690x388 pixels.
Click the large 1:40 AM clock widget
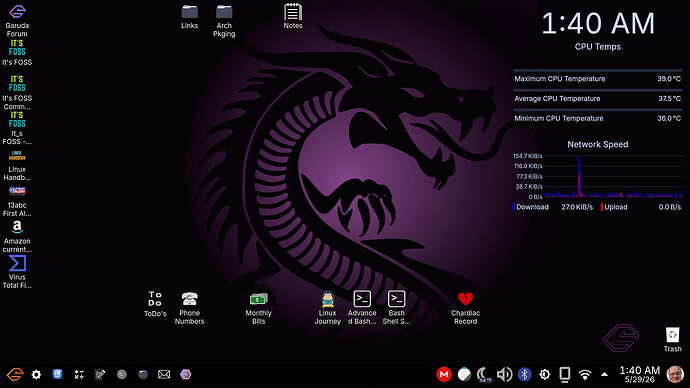point(598,23)
